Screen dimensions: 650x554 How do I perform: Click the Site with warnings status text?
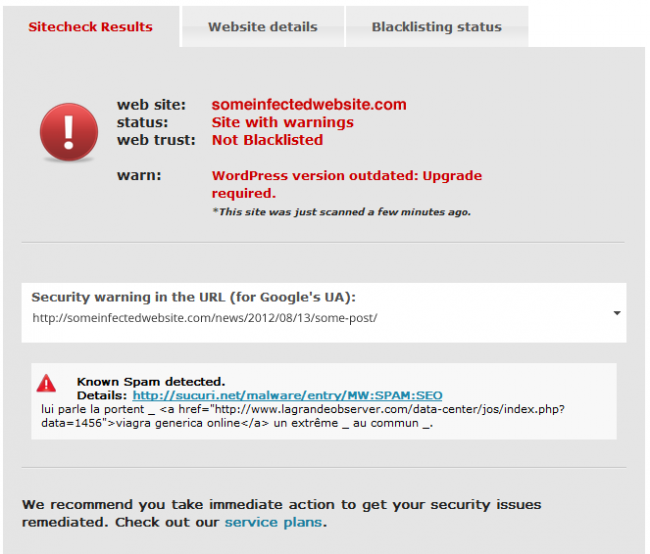282,122
